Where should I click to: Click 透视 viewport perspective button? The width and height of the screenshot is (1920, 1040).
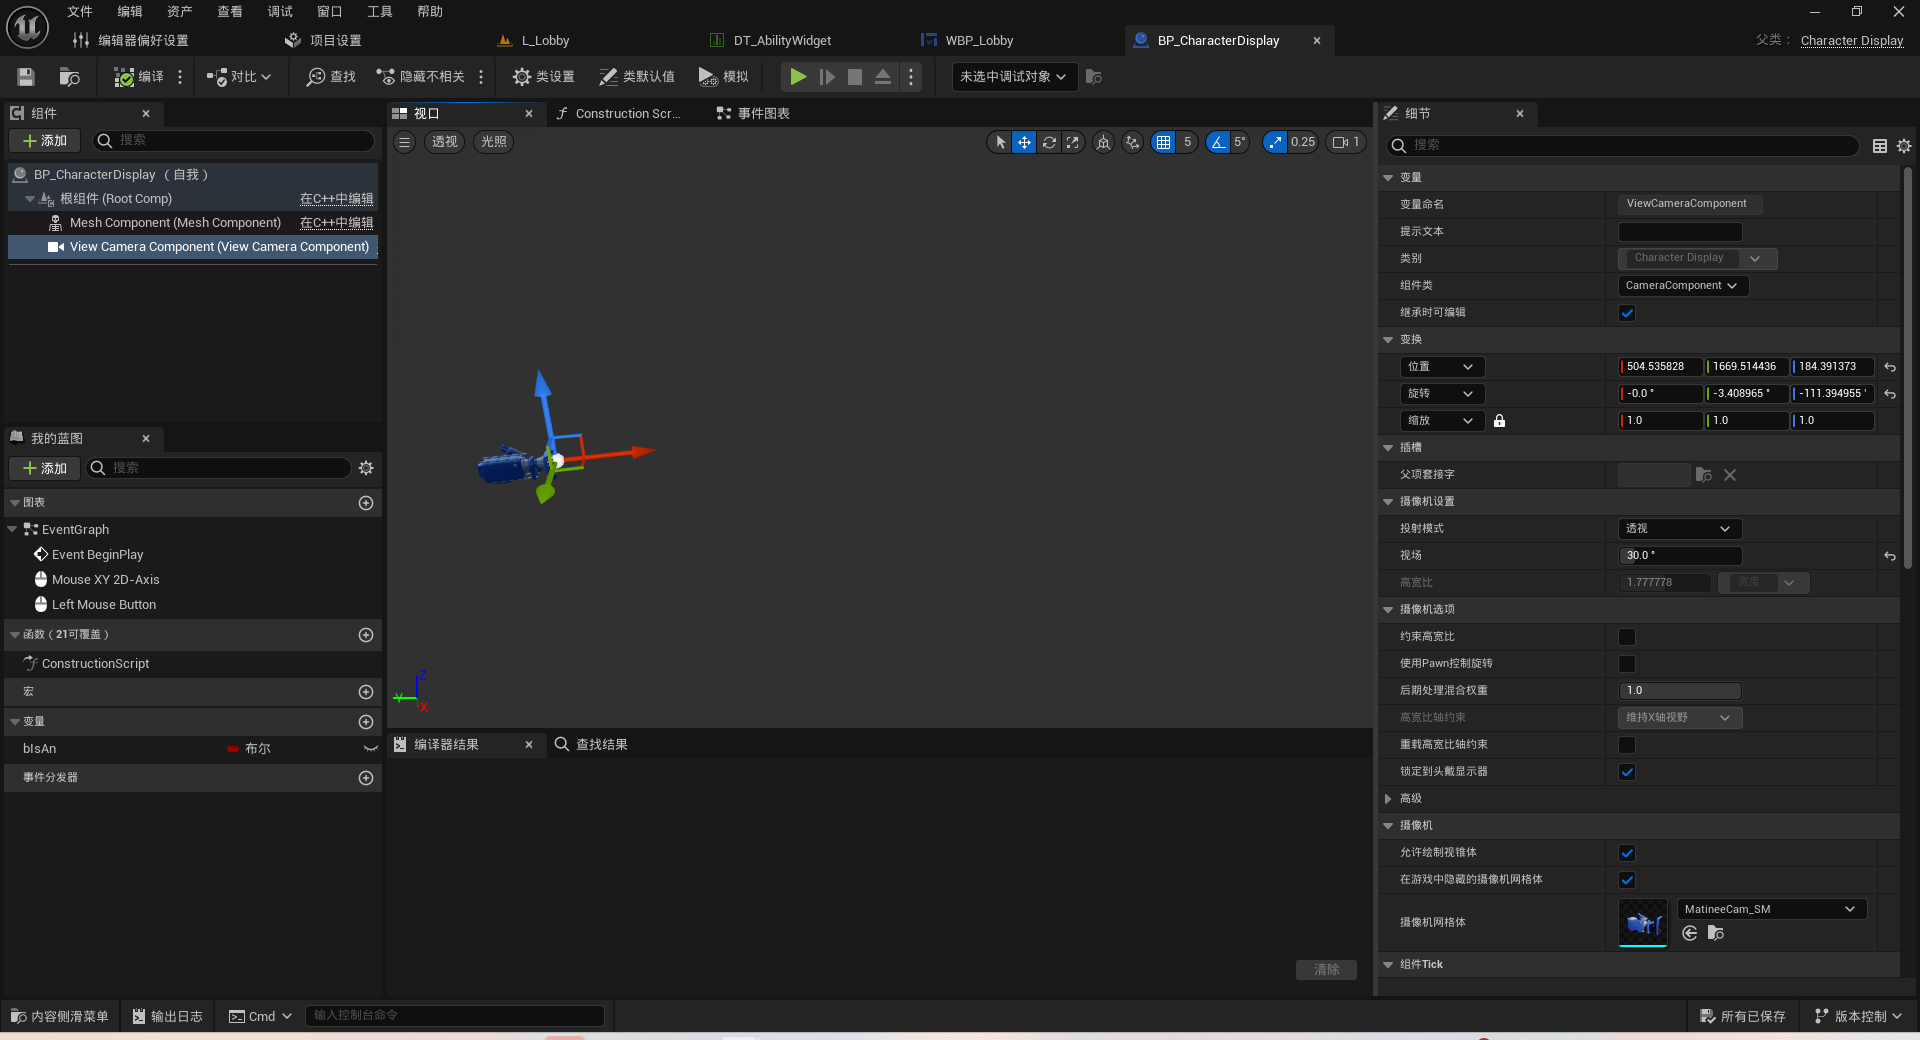coord(444,142)
